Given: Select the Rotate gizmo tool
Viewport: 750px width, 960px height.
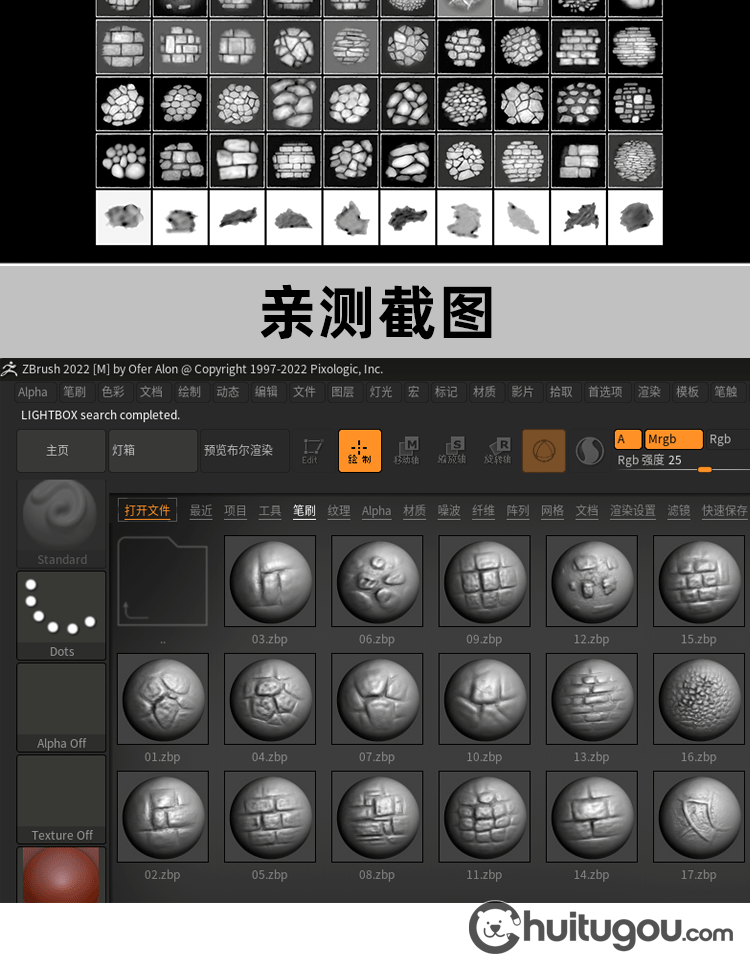Looking at the screenshot, I should 497,451.
